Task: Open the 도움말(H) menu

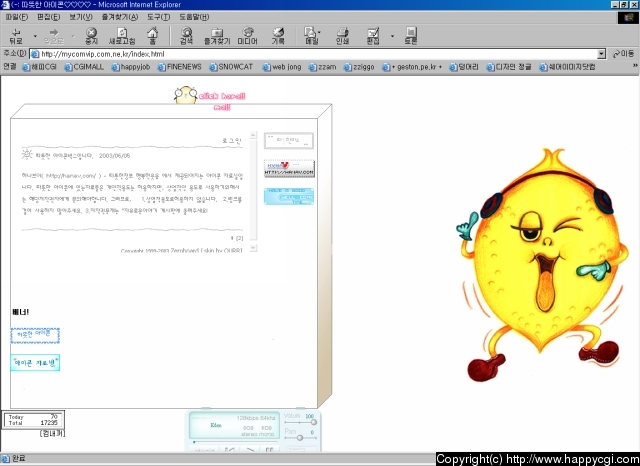Action: pos(194,17)
